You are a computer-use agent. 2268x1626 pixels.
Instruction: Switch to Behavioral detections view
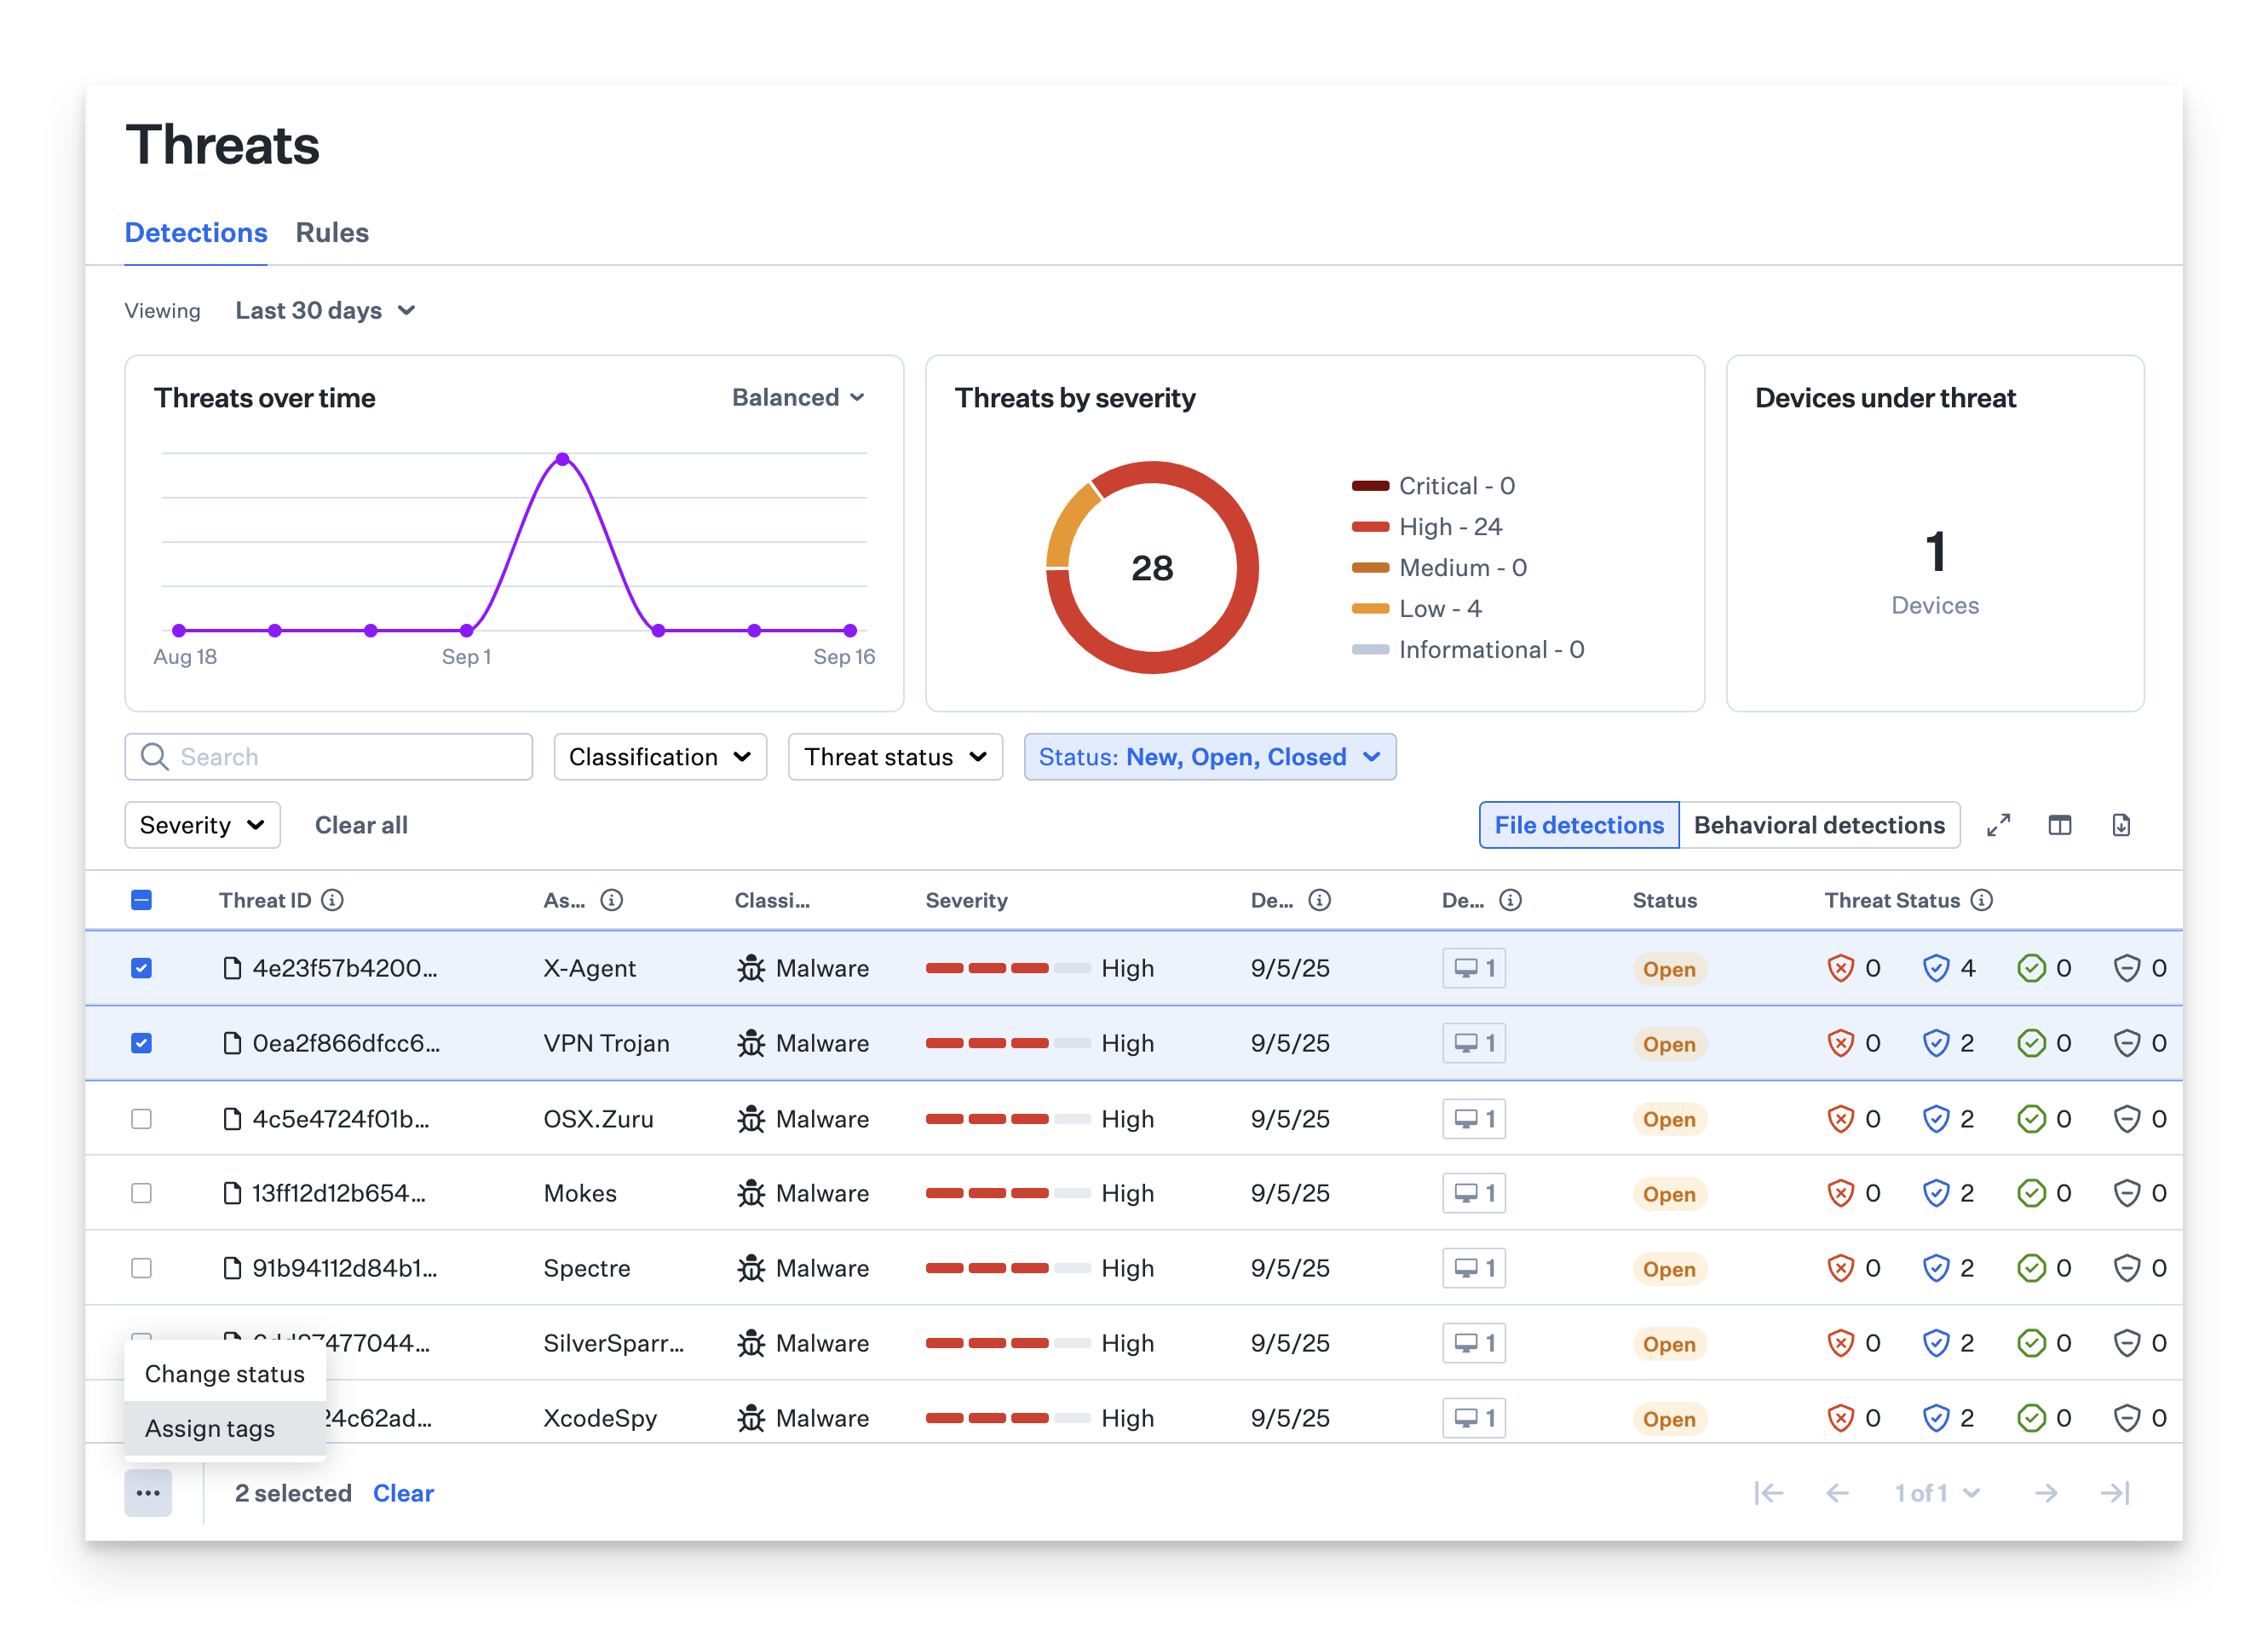coord(1818,825)
